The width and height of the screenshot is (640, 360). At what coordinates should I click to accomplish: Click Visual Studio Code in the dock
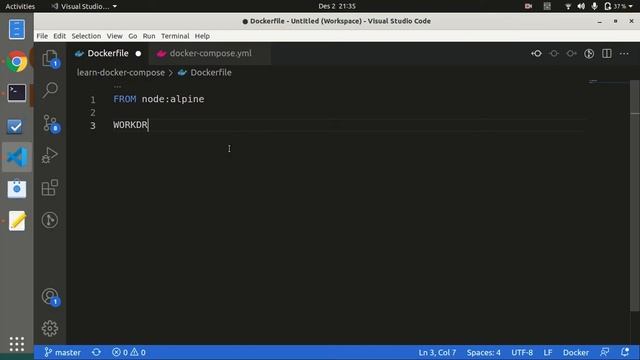click(17, 157)
